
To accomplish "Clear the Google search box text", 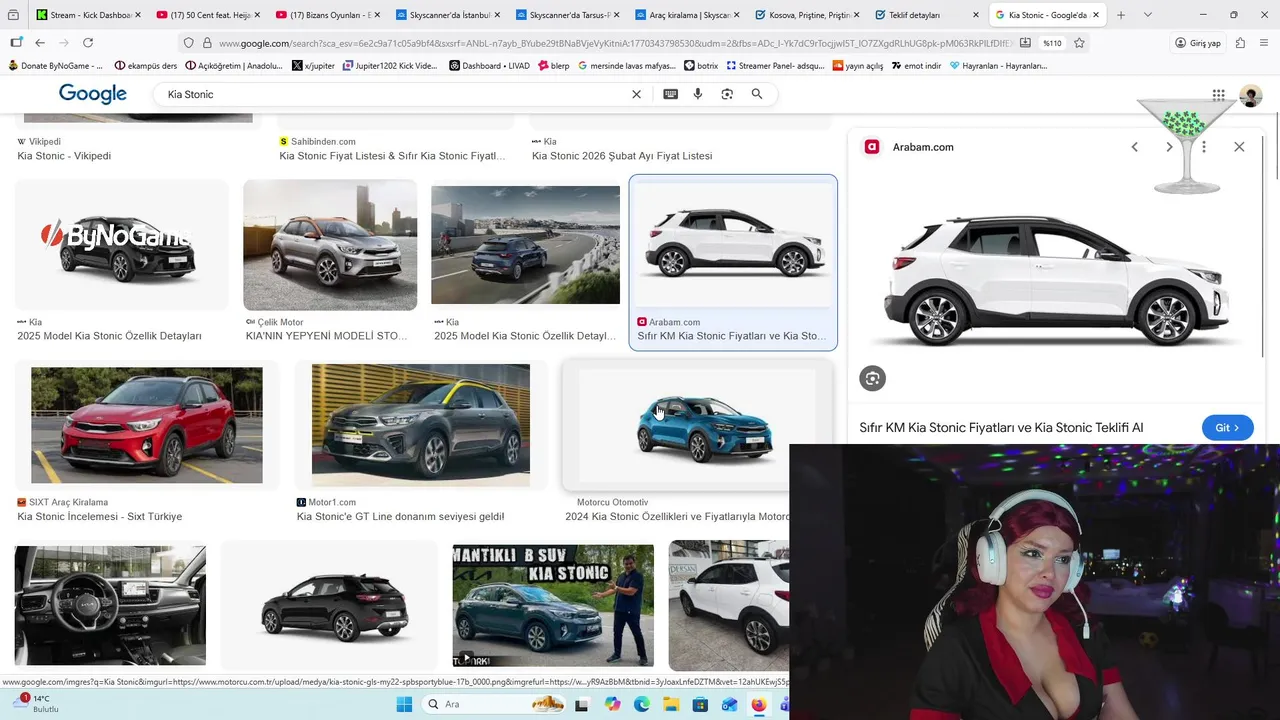I will pyautogui.click(x=636, y=94).
